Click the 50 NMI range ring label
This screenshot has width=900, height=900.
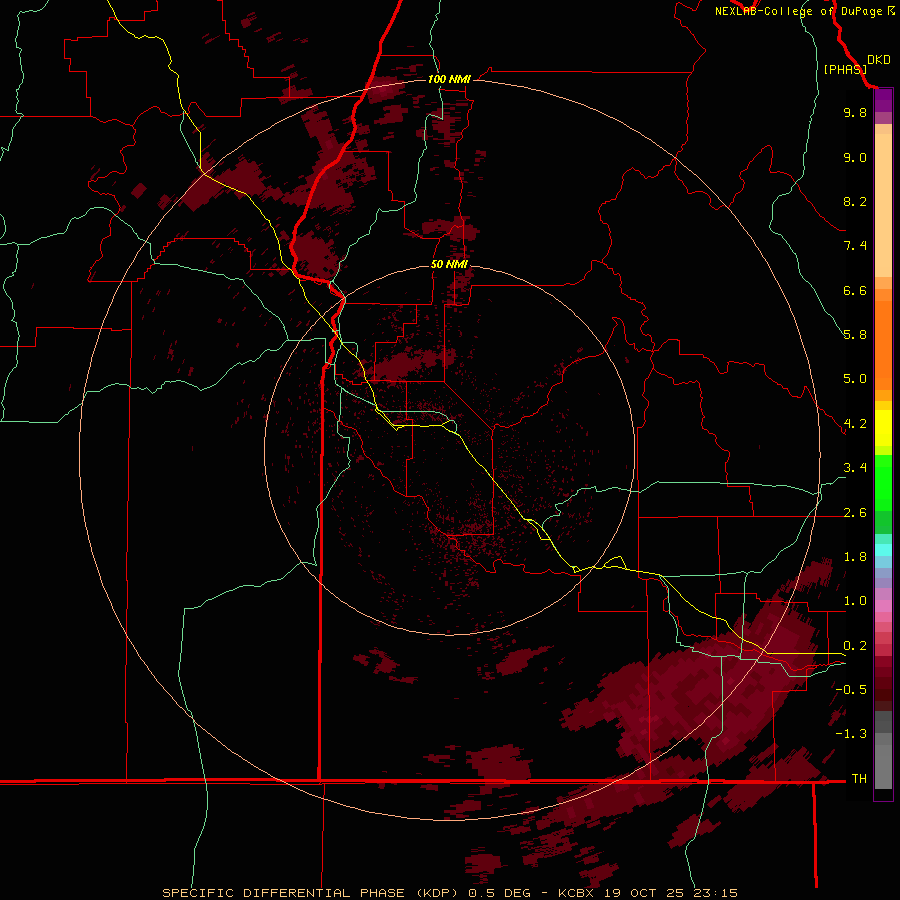coord(449,264)
